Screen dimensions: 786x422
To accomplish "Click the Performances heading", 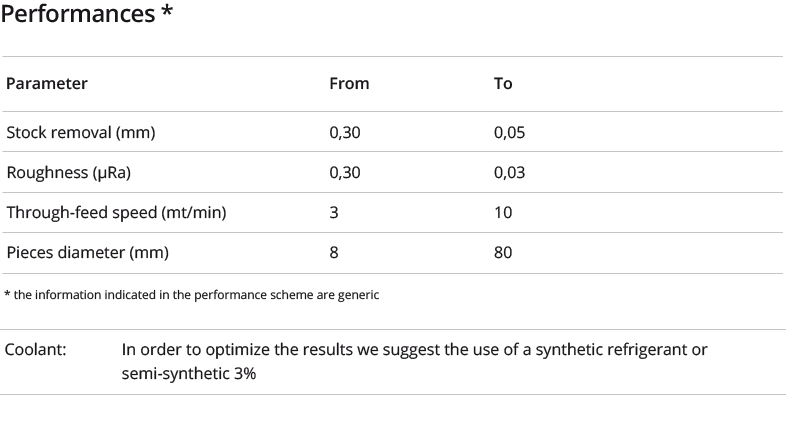I will click(x=87, y=14).
